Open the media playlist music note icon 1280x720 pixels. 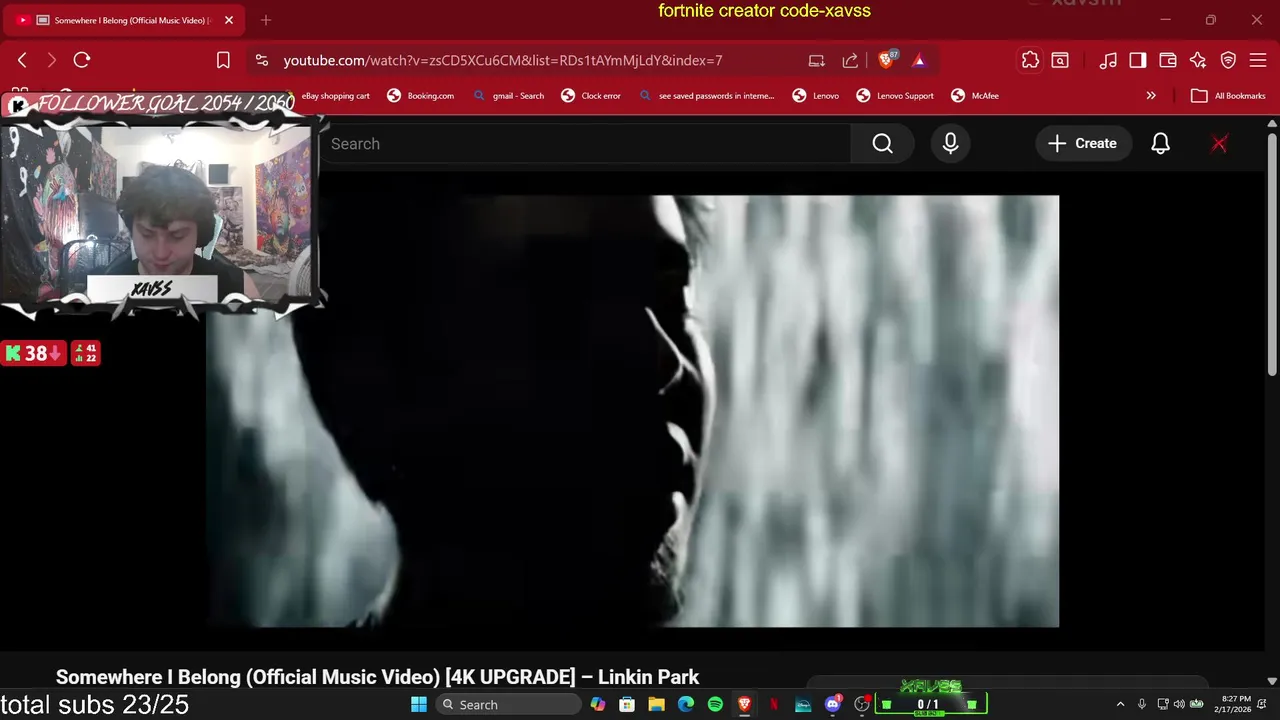[x=1107, y=60]
